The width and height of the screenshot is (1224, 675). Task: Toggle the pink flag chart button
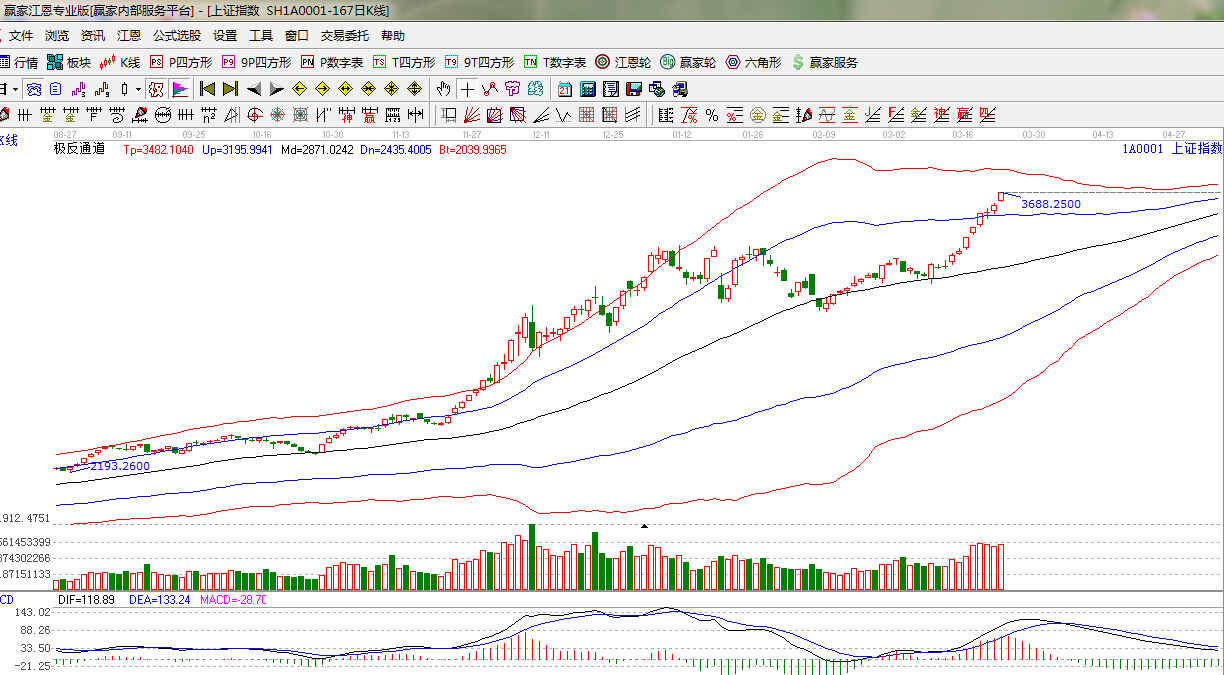(180, 89)
